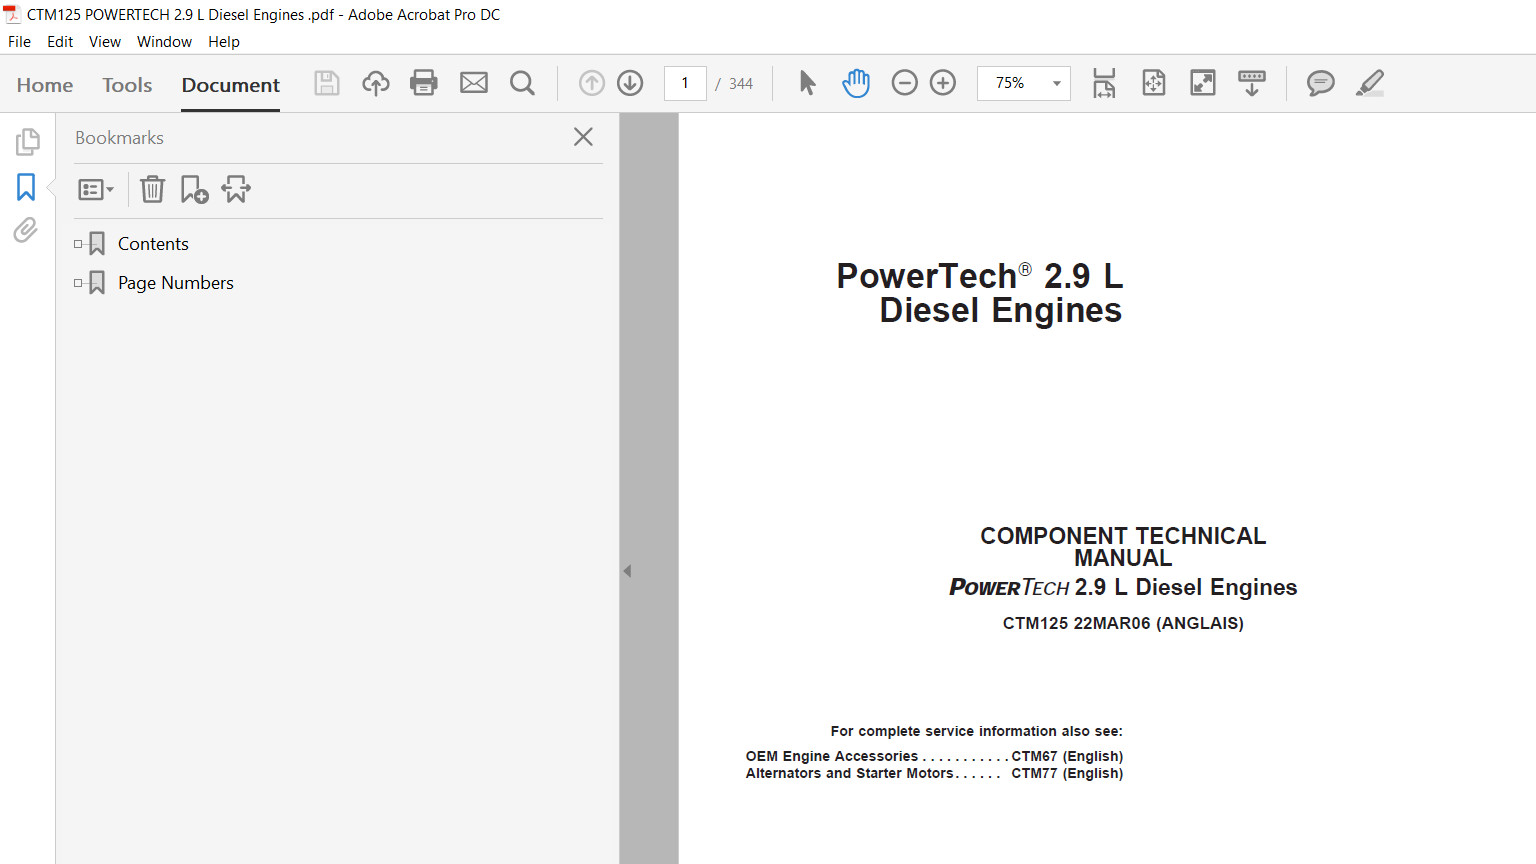1536x864 pixels.
Task: Open the View menu
Action: coord(105,42)
